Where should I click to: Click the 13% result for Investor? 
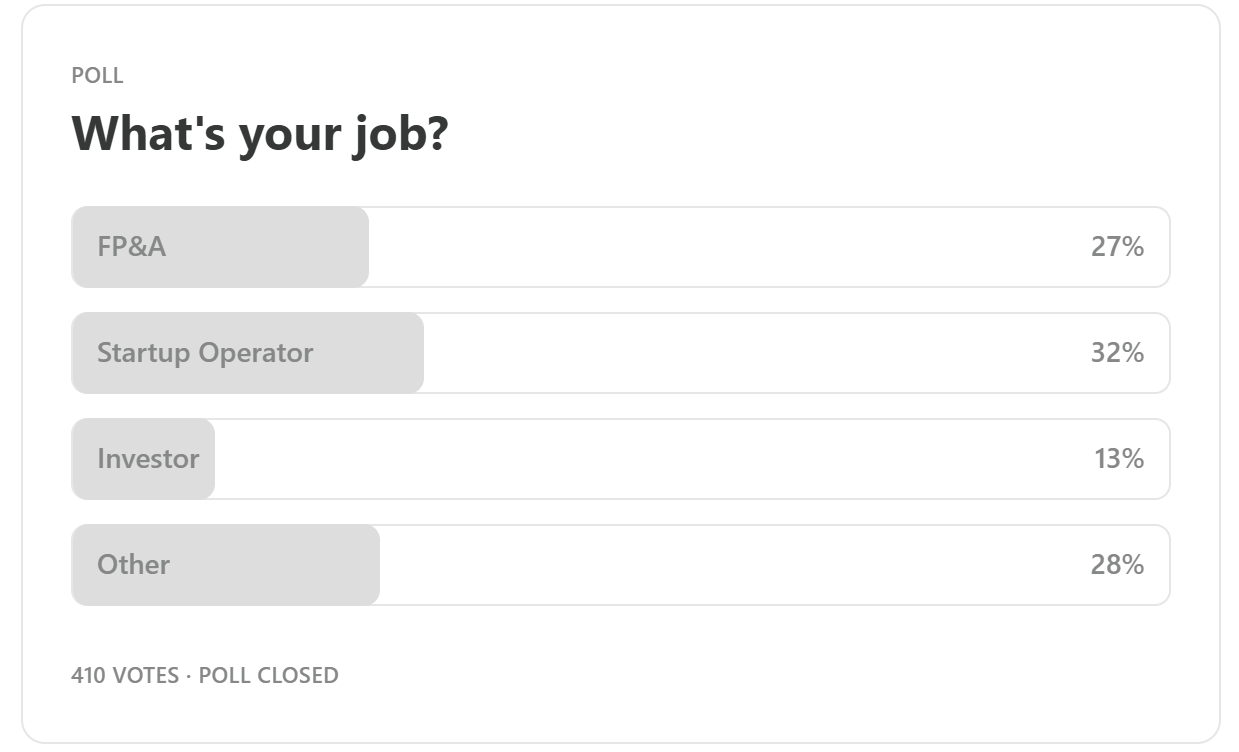coord(1119,459)
